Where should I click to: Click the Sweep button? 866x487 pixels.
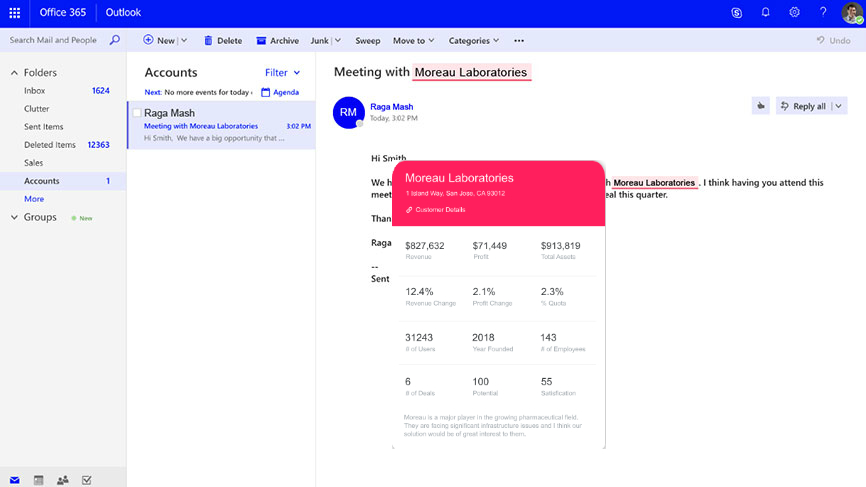pyautogui.click(x=367, y=40)
